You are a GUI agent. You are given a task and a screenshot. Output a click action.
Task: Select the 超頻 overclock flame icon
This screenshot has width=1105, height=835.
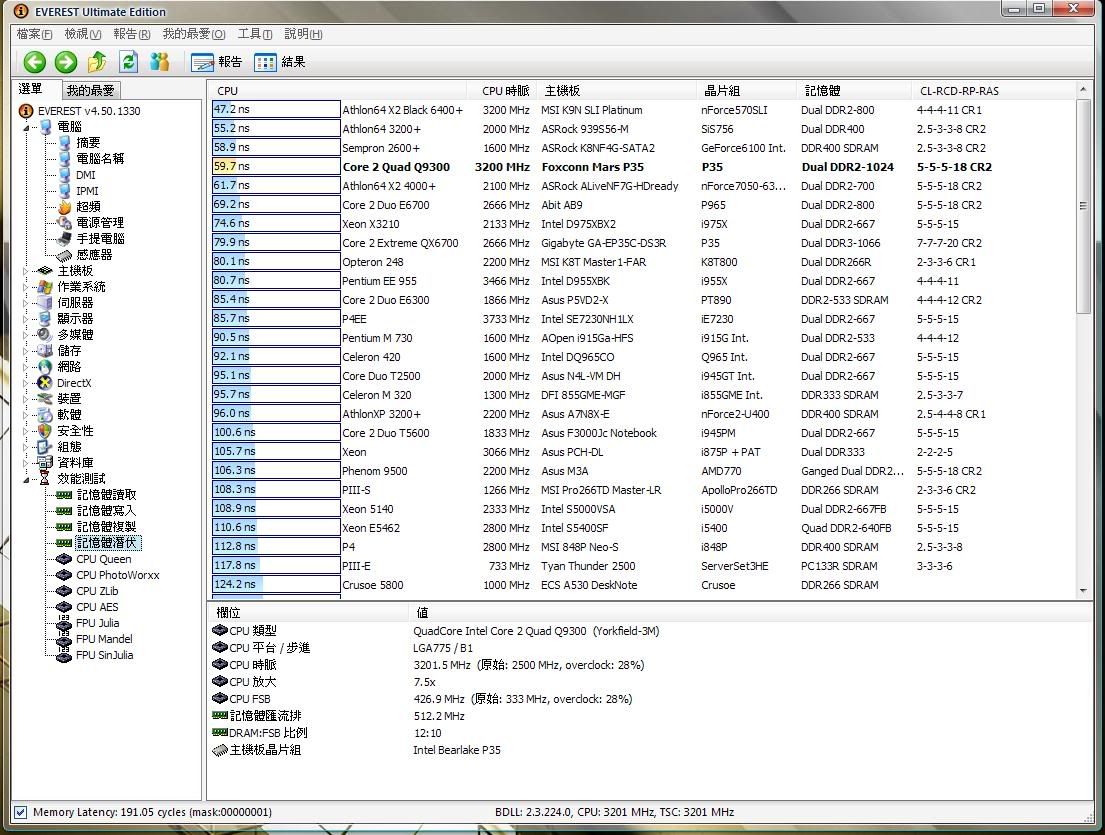tap(66, 207)
